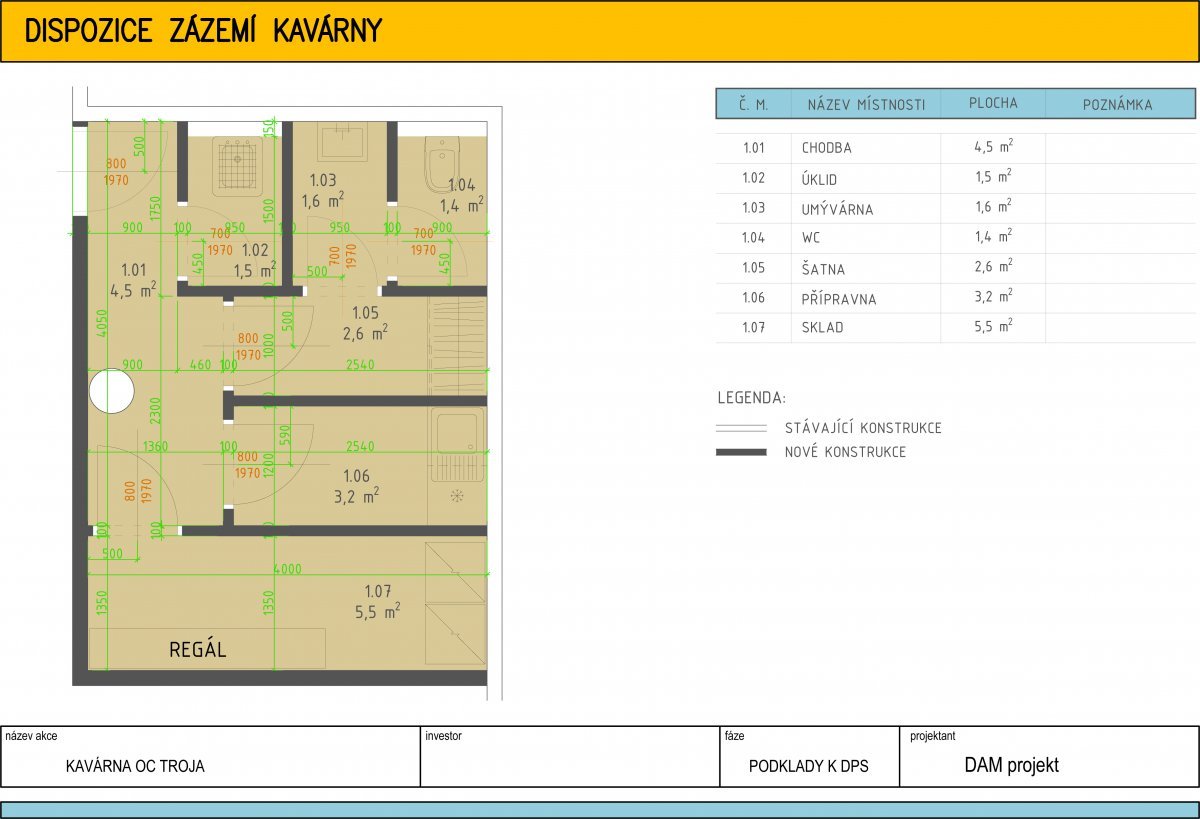This screenshot has width=1200, height=819.
Task: Click the toilet symbol in room 1.04
Action: [x=441, y=165]
